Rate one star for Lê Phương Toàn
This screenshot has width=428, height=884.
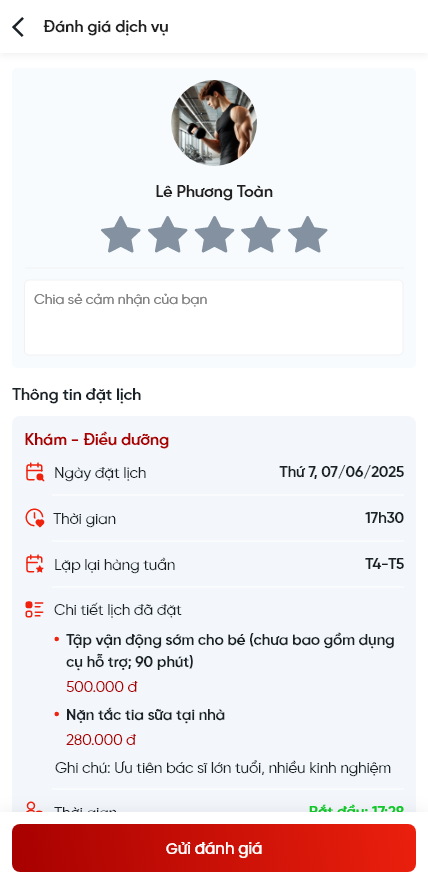coord(121,235)
